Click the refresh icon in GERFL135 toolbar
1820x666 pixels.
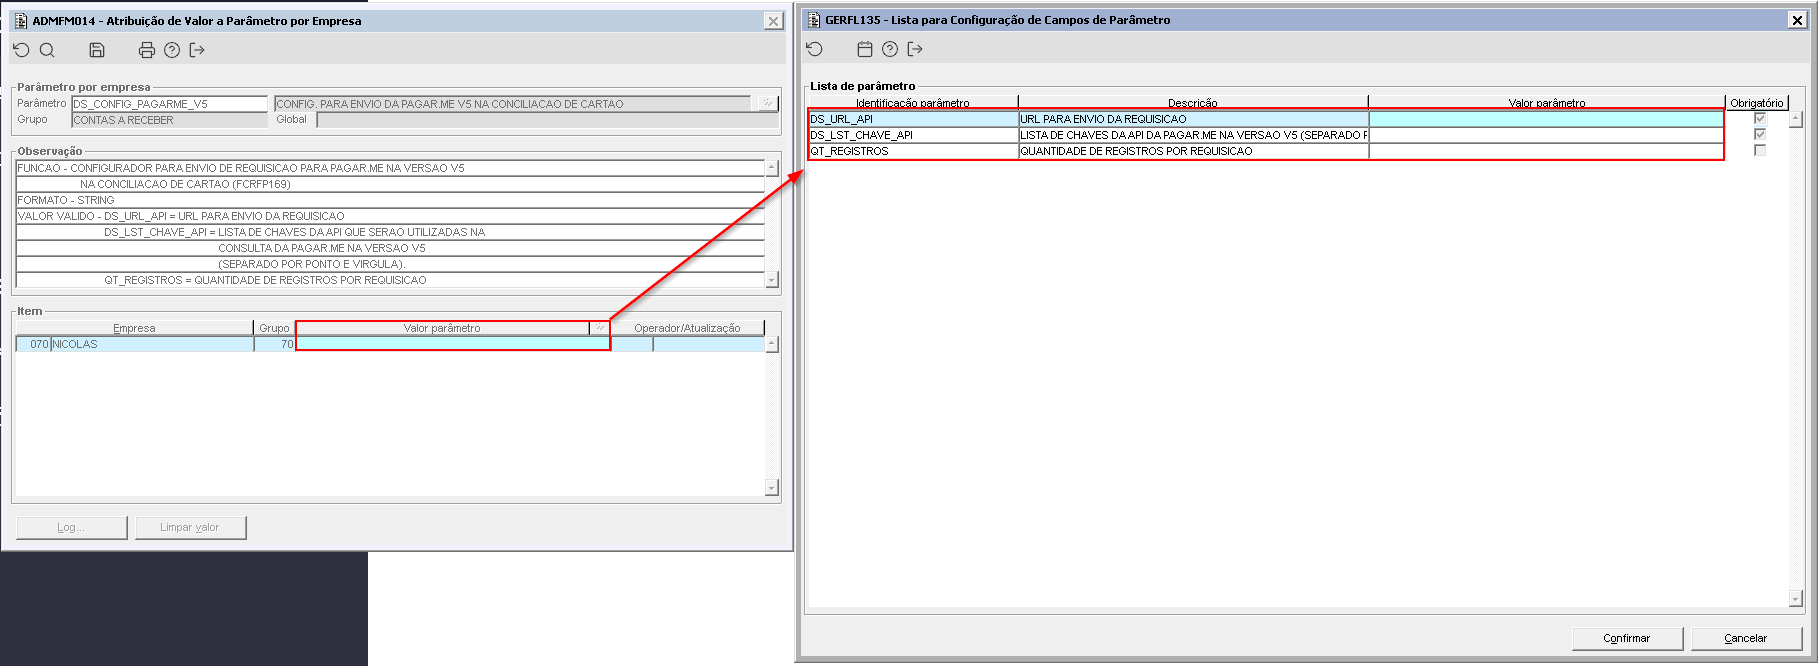pos(814,49)
